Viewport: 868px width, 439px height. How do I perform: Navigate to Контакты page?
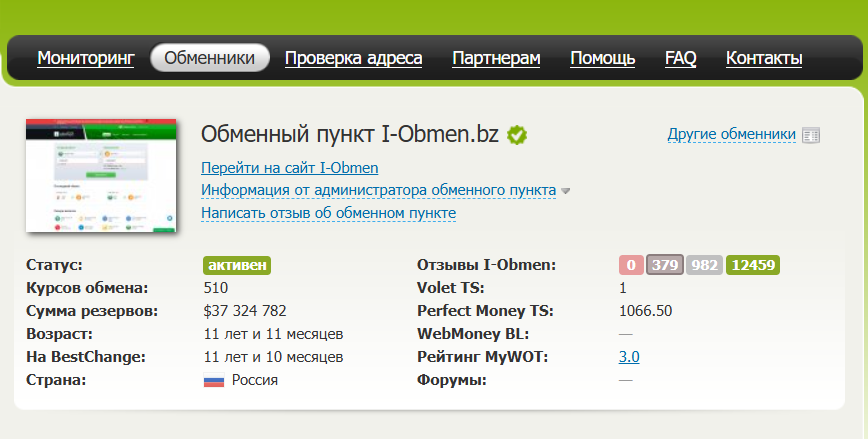pyautogui.click(x=763, y=58)
